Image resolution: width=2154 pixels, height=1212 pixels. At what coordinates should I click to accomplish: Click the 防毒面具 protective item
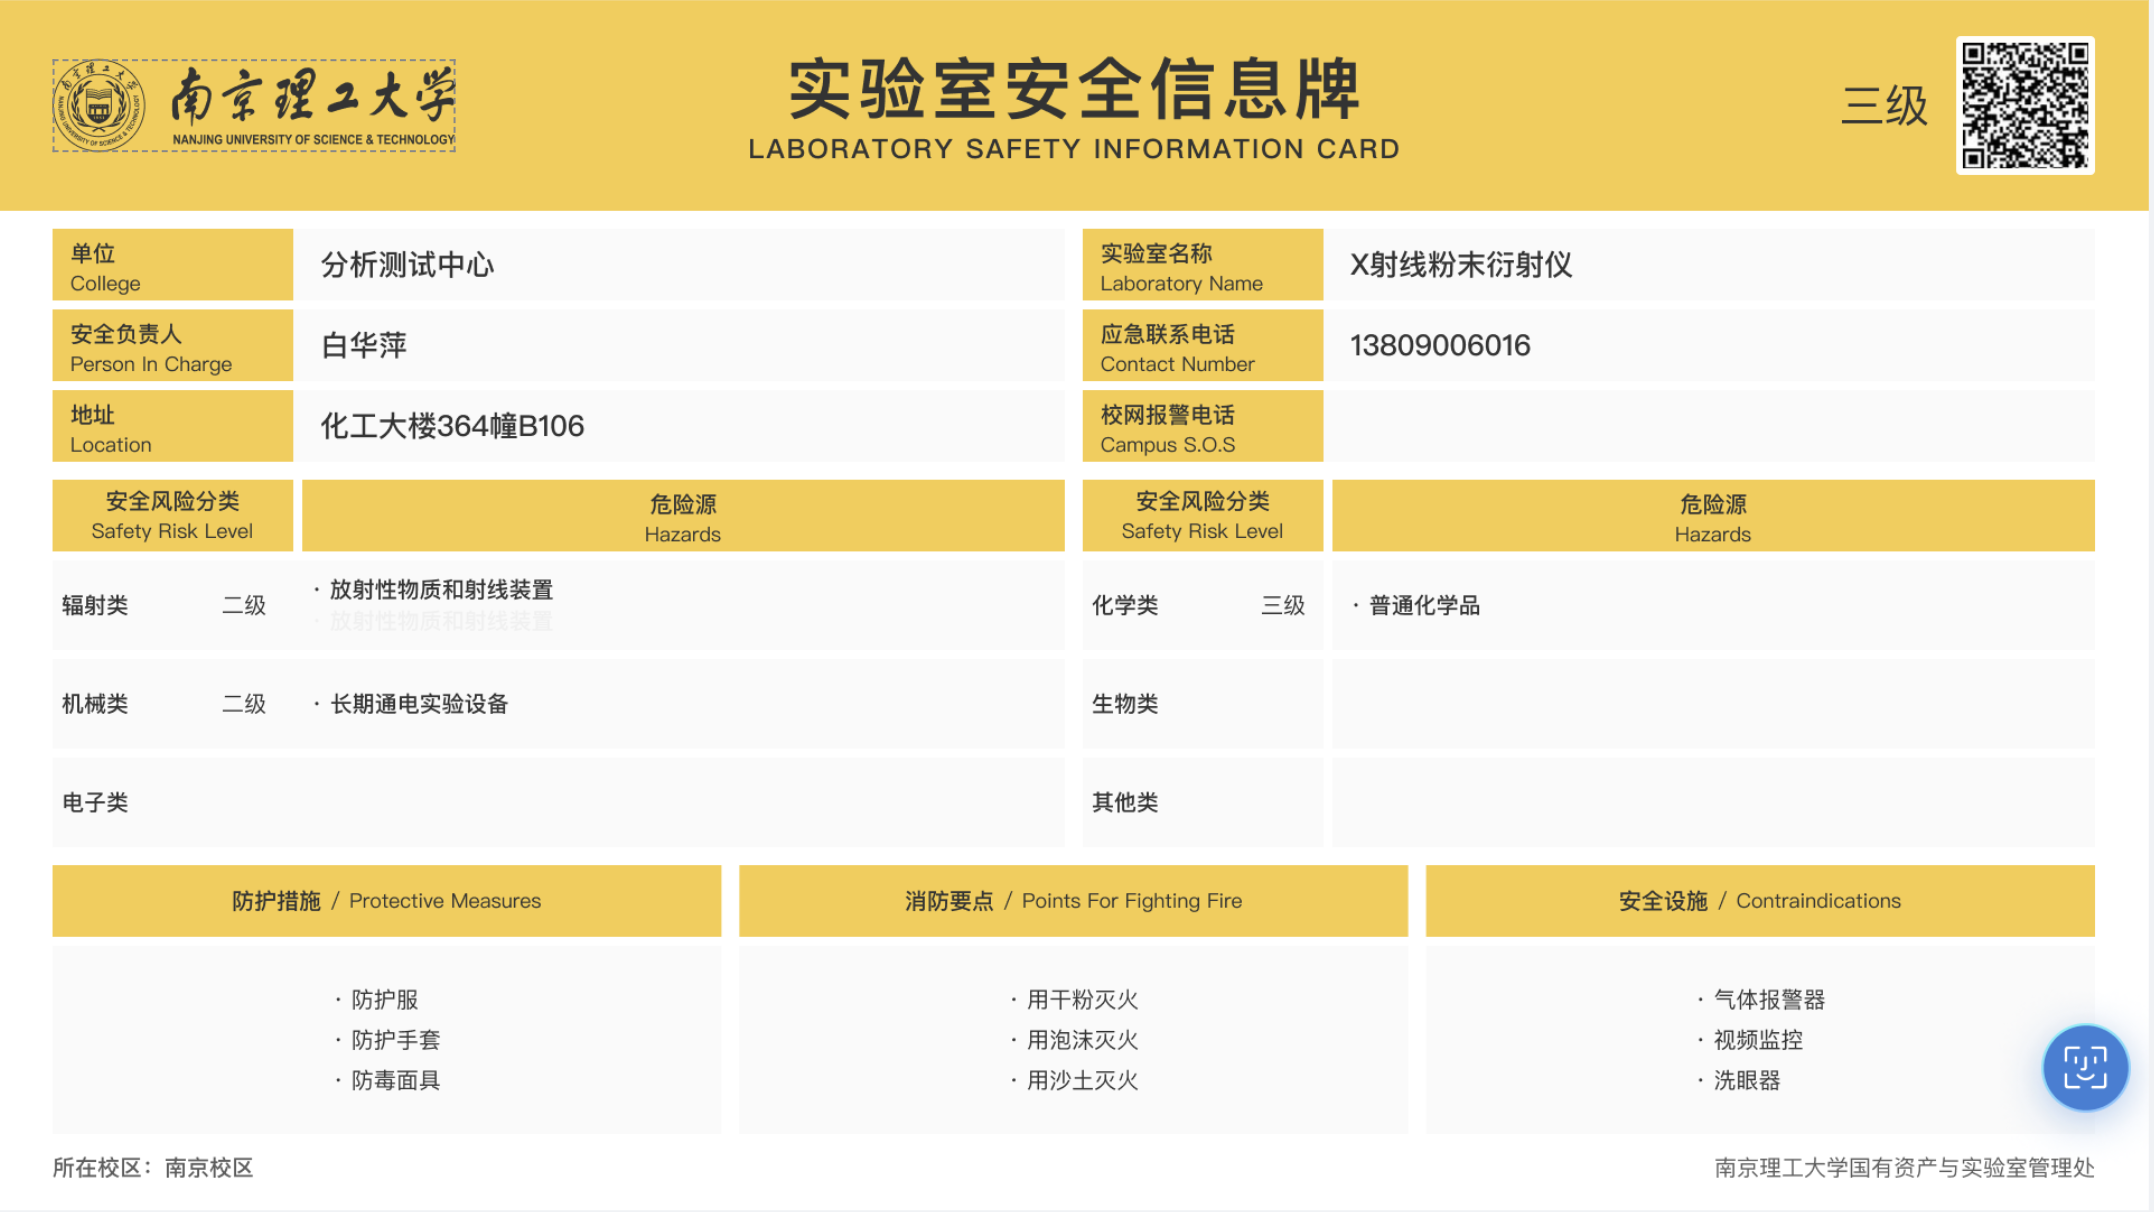pyautogui.click(x=395, y=1080)
